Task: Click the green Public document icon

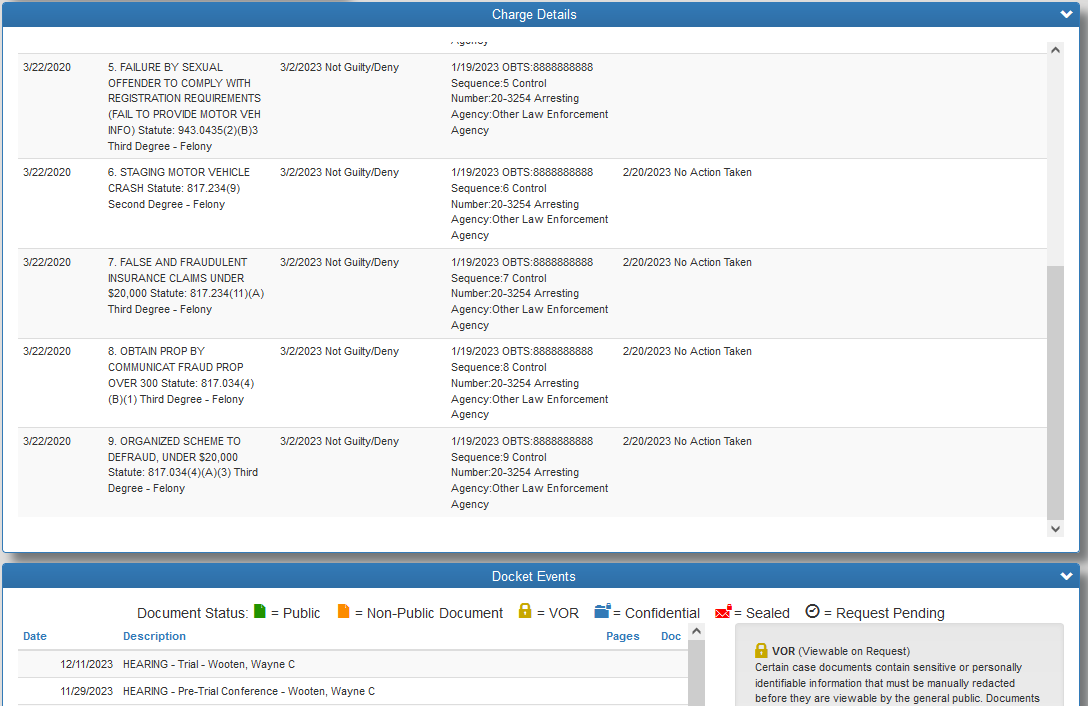Action: (x=260, y=611)
